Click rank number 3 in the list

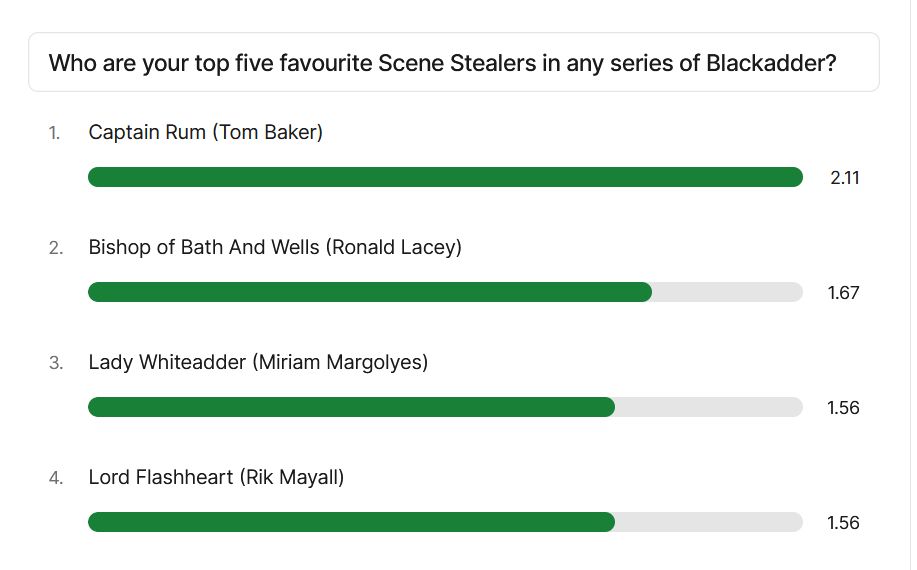(56, 363)
